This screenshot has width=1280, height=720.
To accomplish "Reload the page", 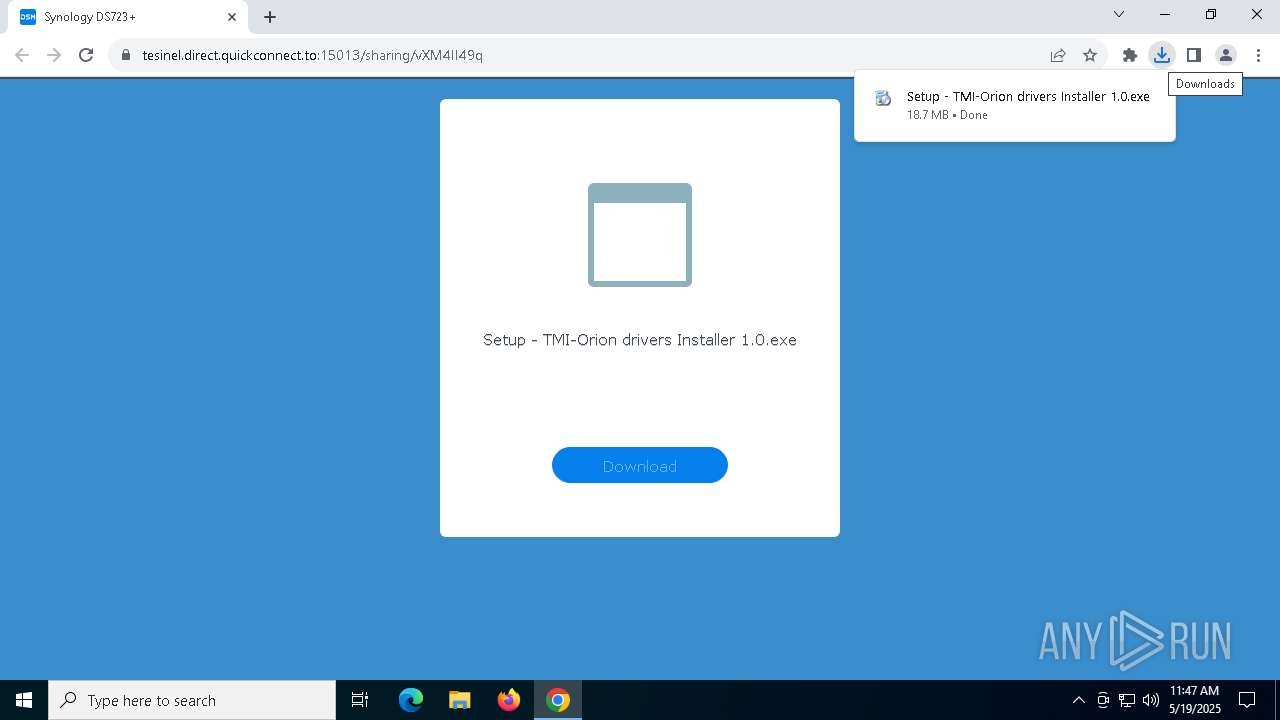I will click(86, 55).
